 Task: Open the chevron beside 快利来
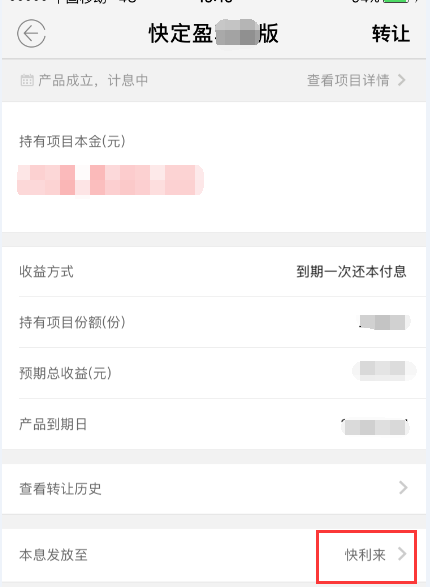402,554
